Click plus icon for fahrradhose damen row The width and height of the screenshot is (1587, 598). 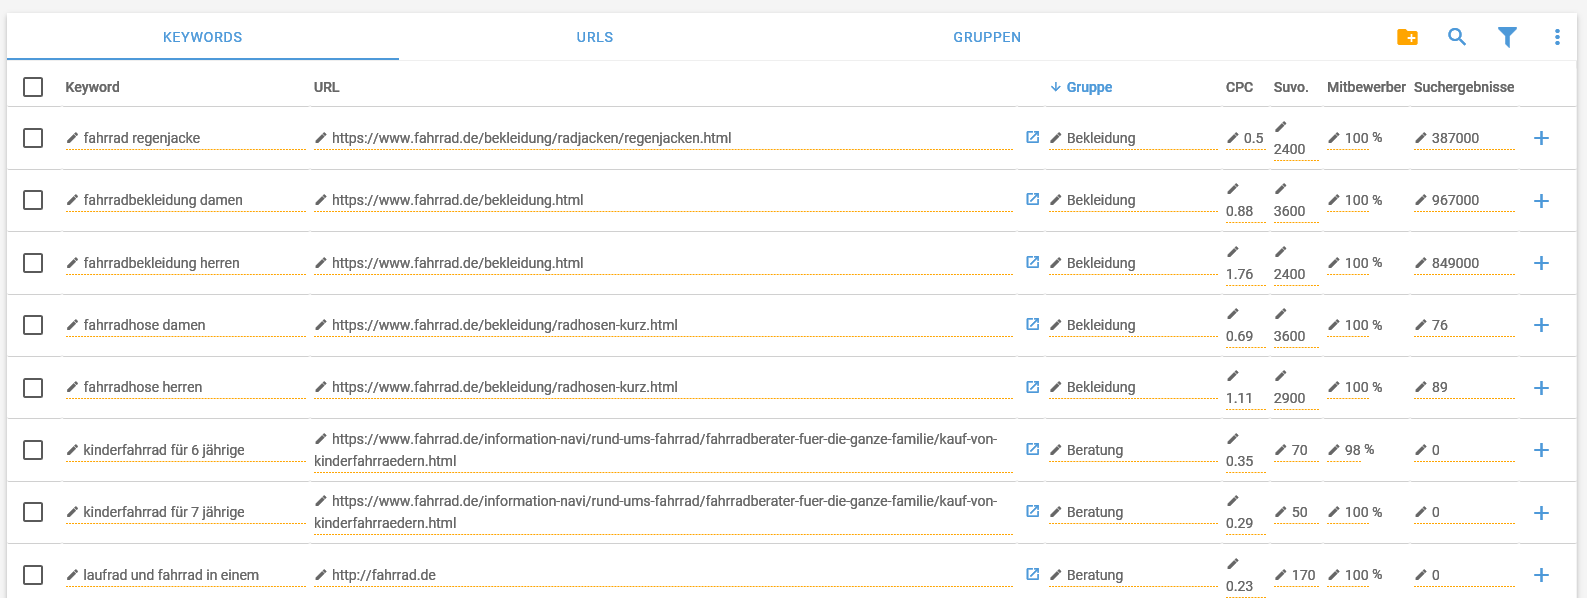point(1541,325)
